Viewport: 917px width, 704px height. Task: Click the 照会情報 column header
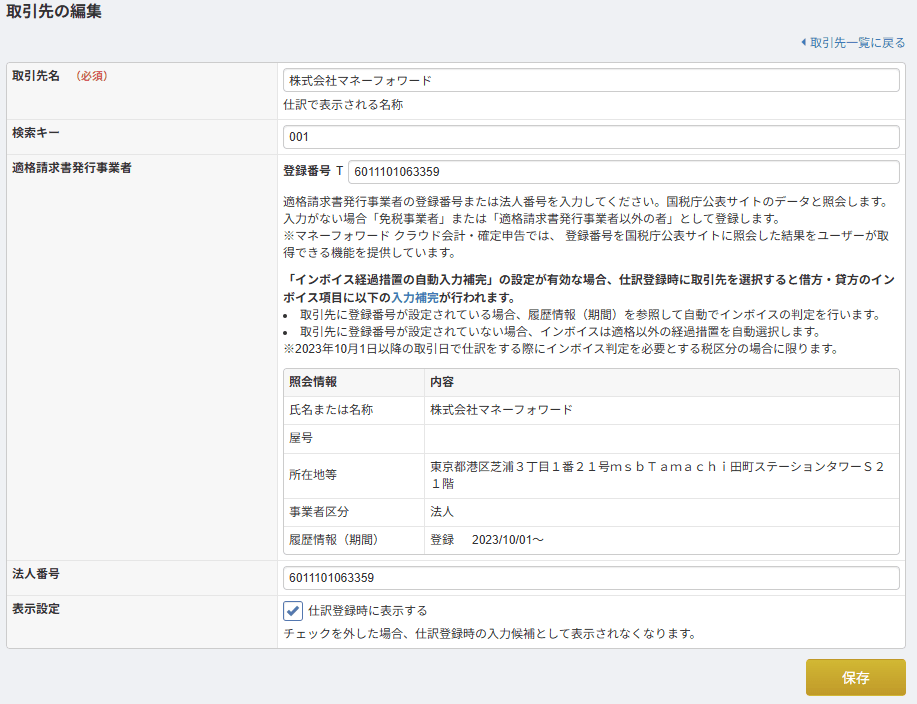tap(354, 382)
